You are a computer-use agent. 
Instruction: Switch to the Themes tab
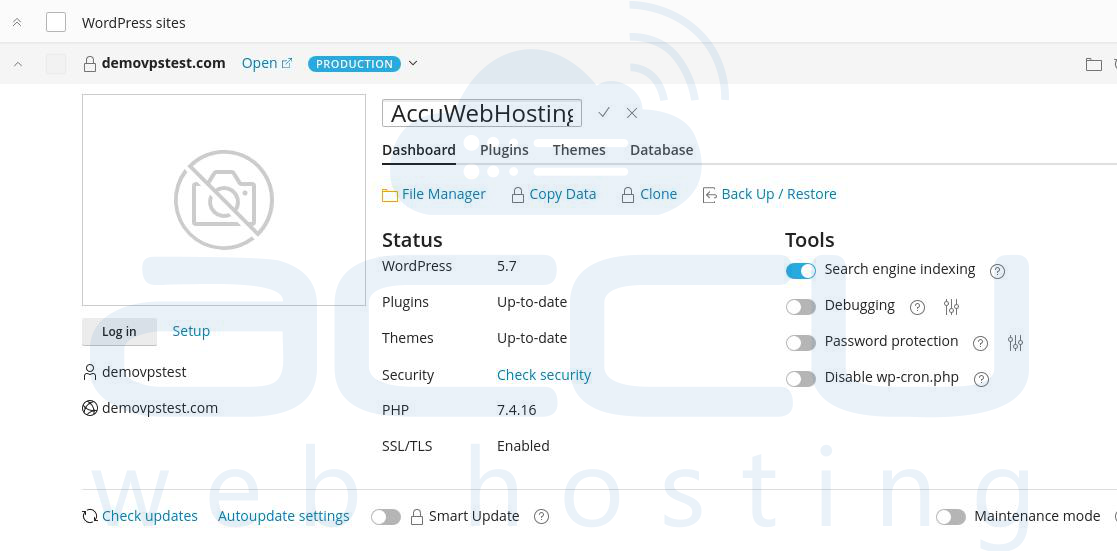coord(579,150)
